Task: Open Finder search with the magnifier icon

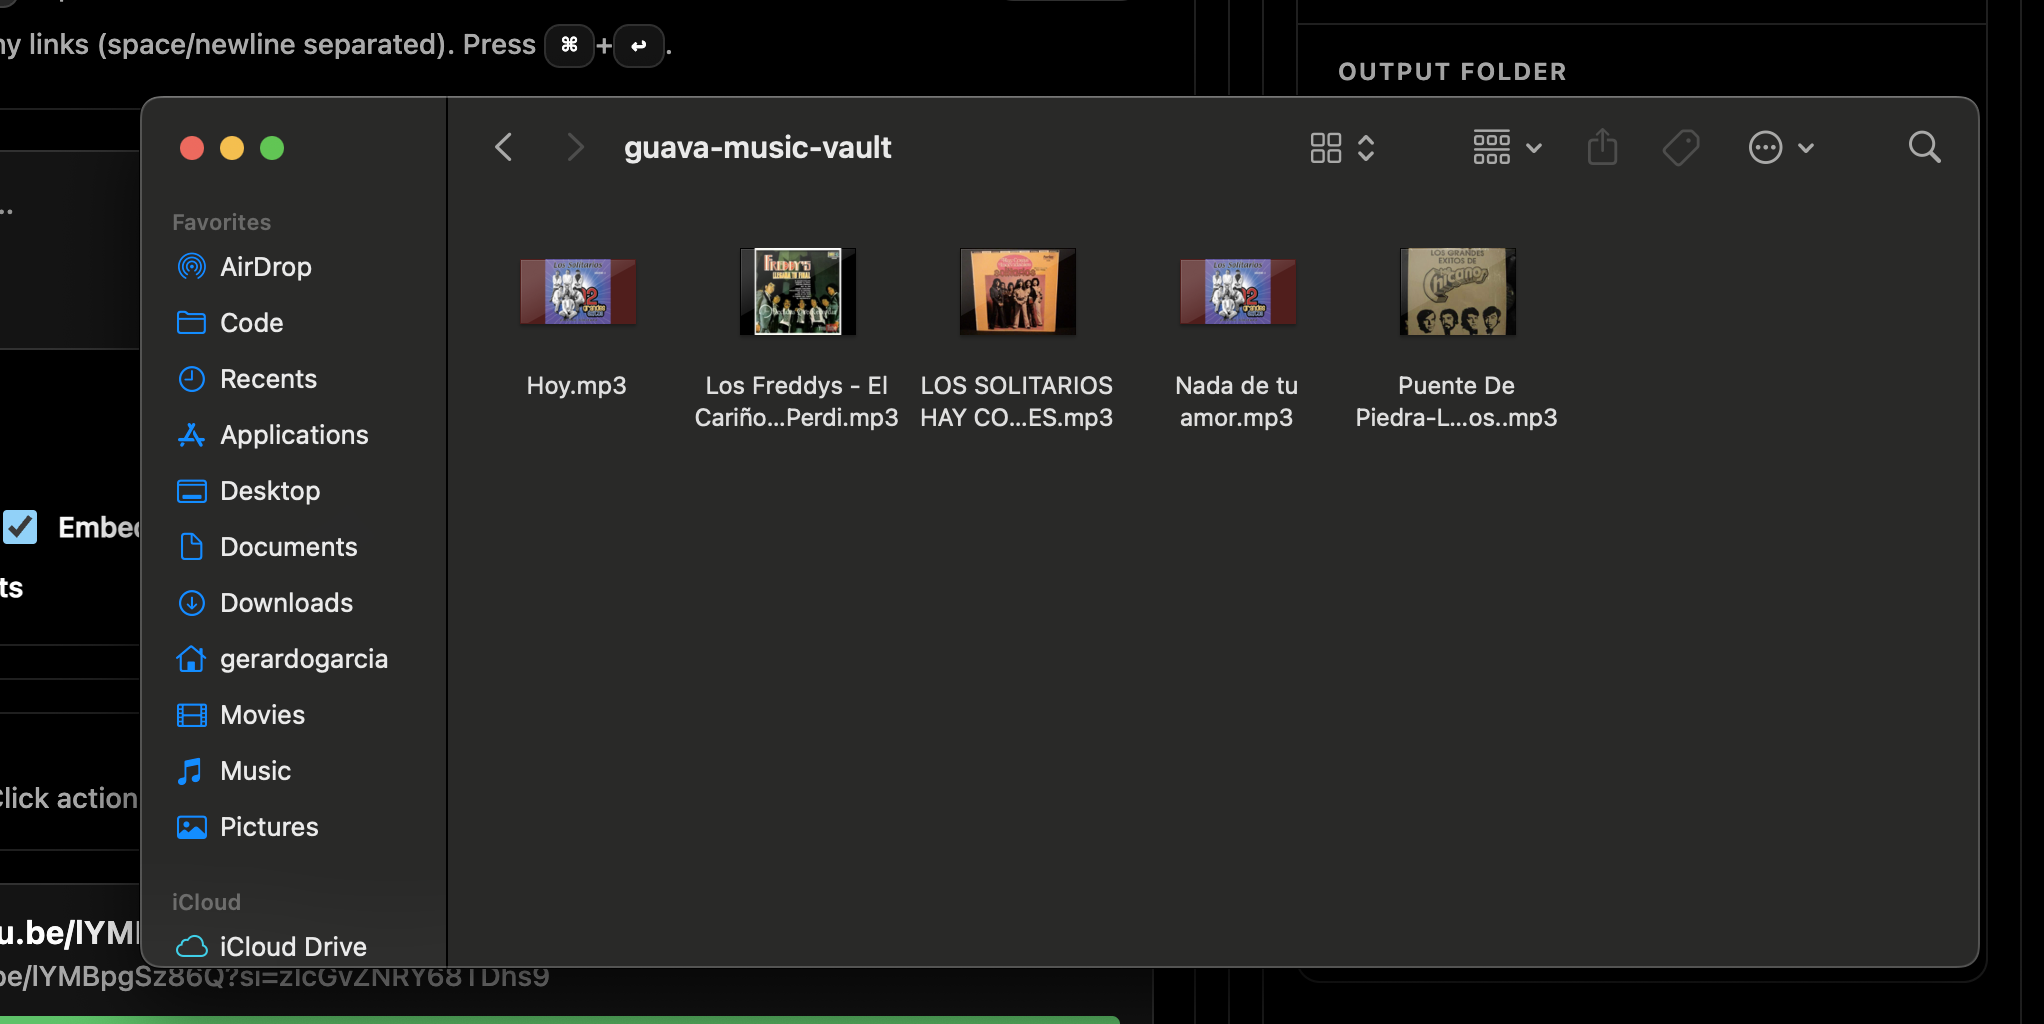Action: (1924, 147)
